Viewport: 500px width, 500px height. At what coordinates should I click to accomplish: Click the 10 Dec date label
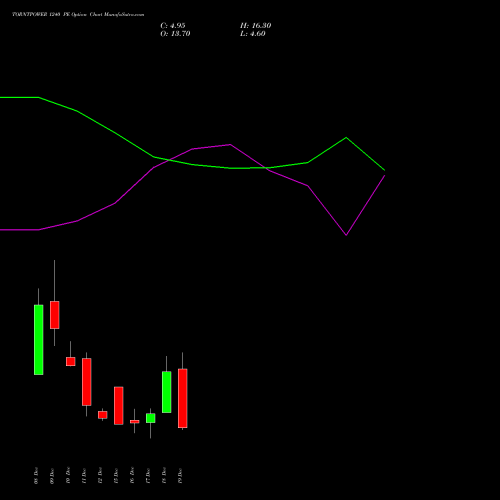68,476
